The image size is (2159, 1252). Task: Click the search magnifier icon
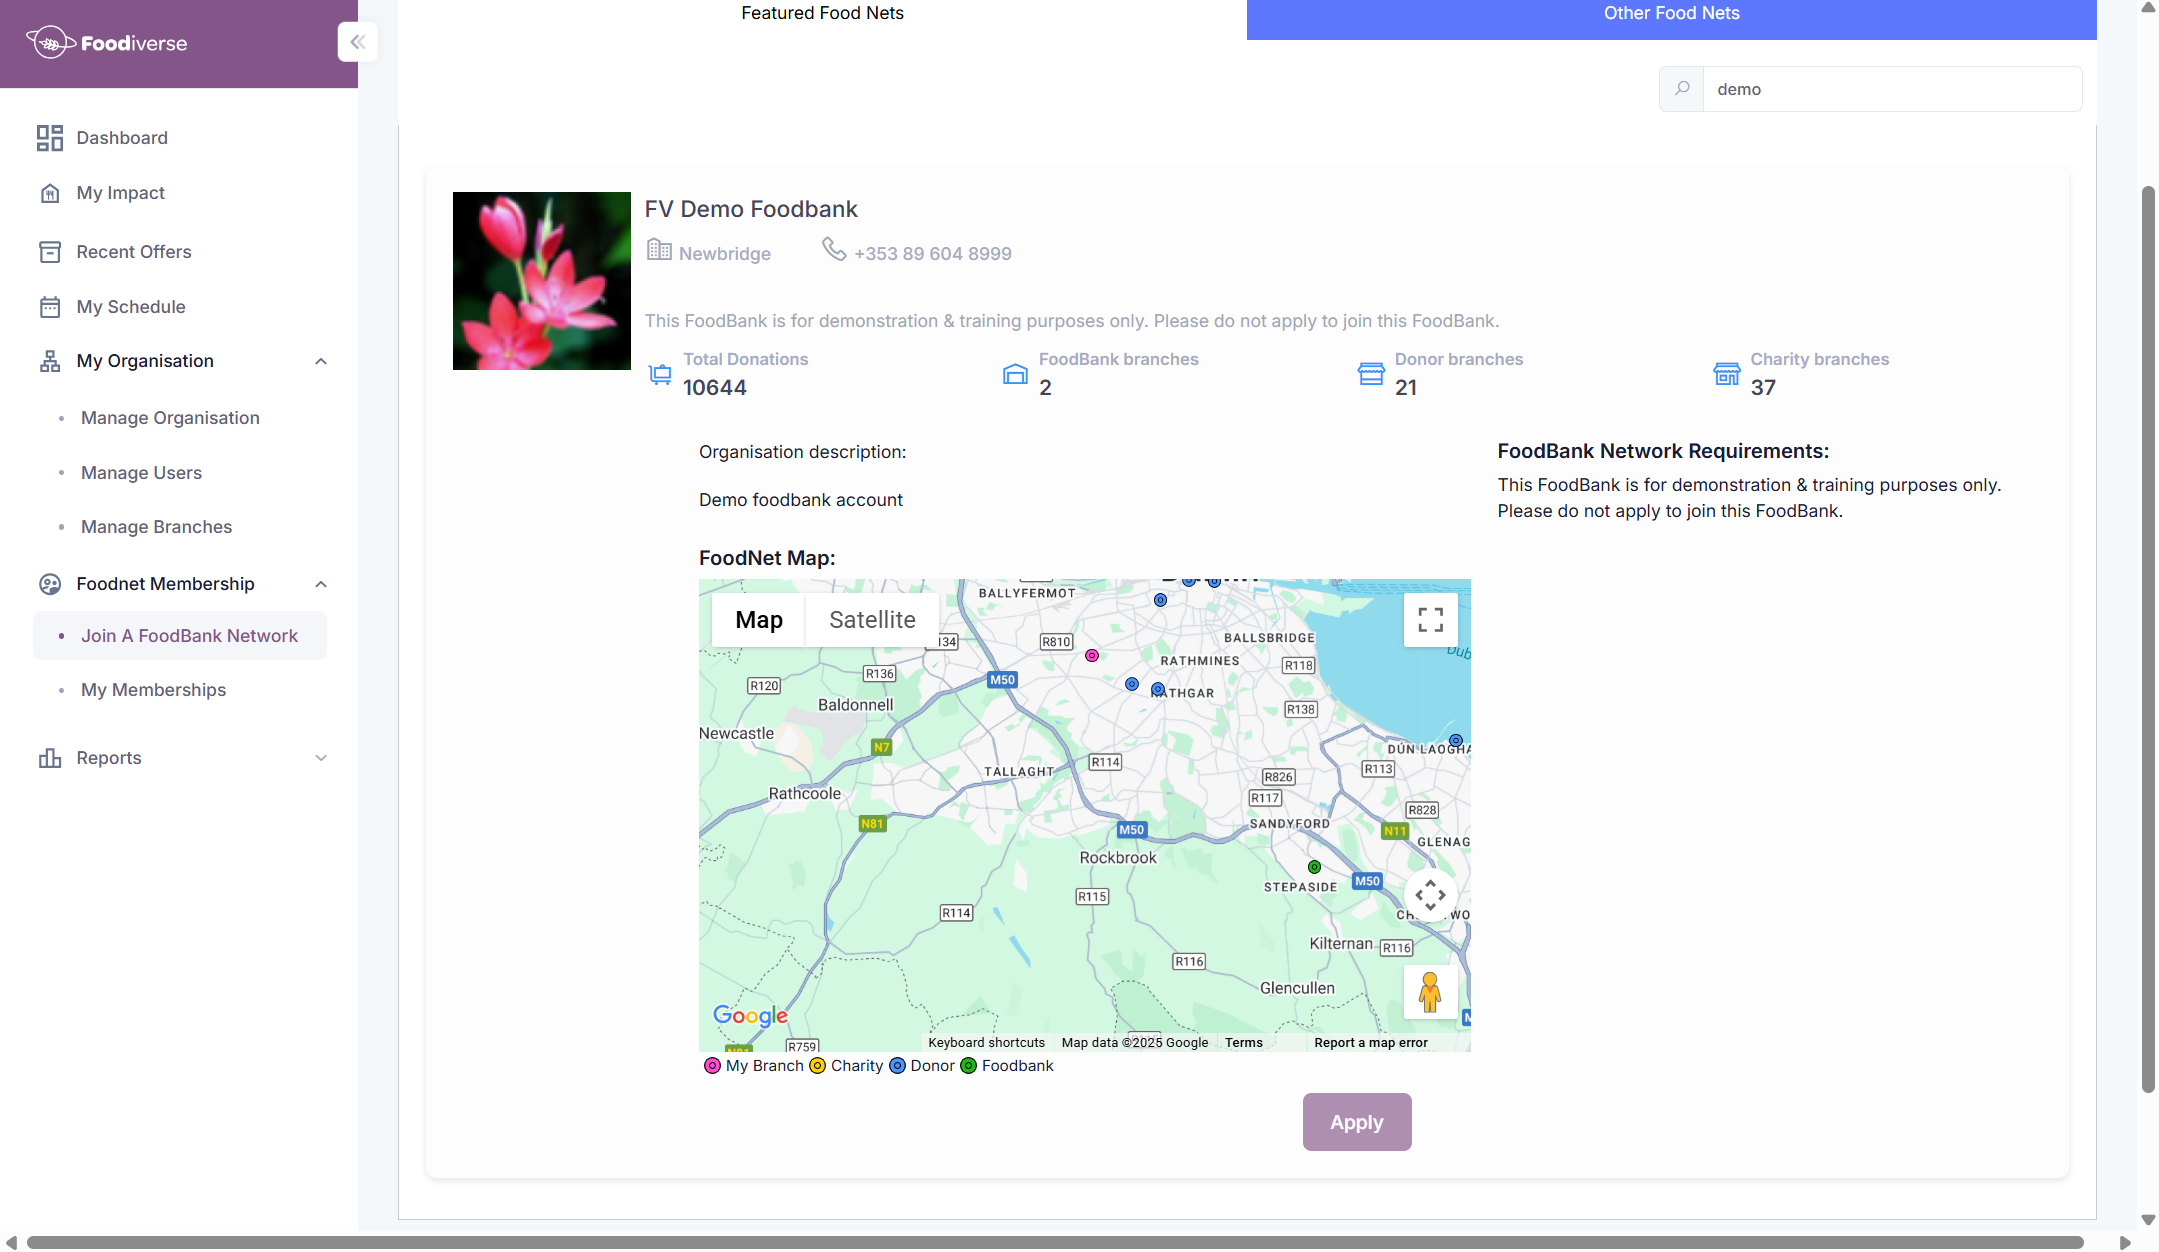(x=1682, y=89)
